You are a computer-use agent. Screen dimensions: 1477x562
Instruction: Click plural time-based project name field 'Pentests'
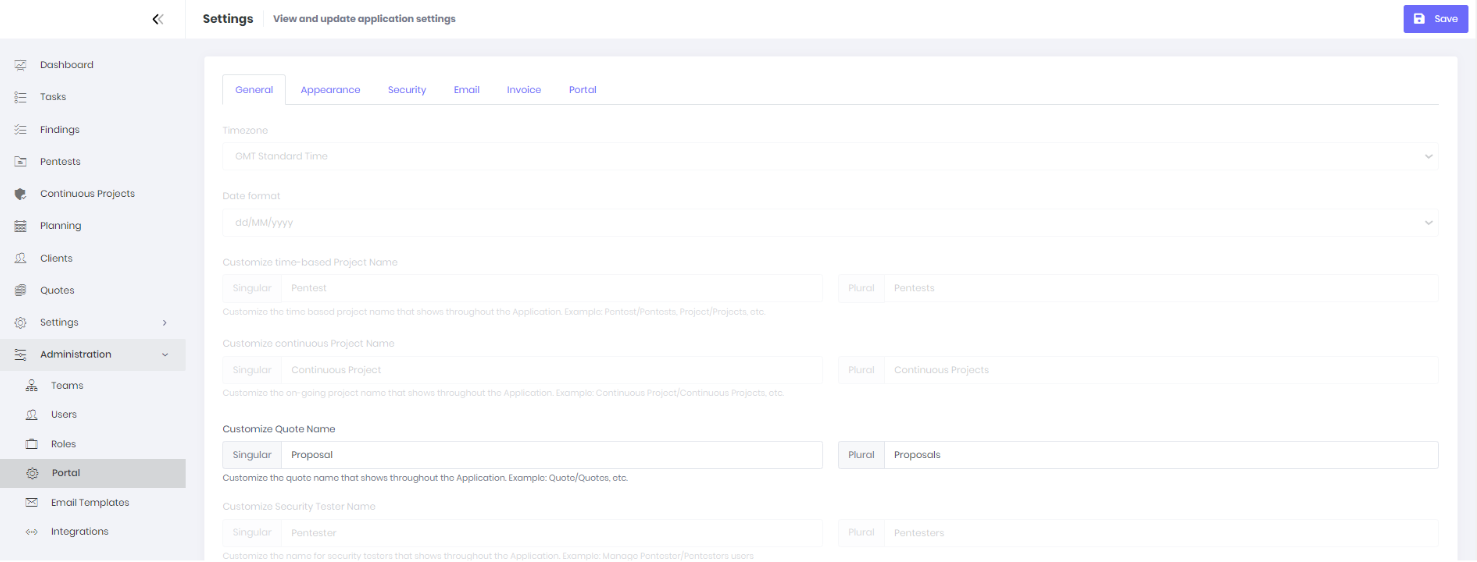[x=1161, y=288]
